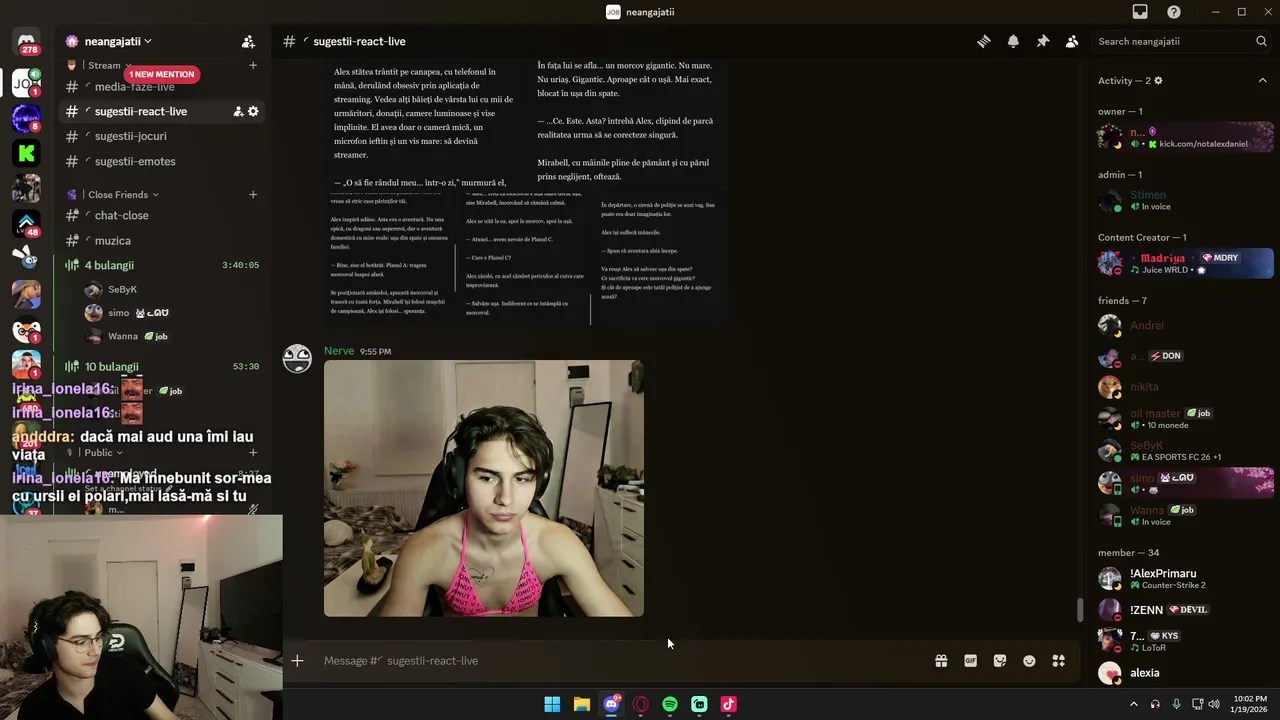
Task: Show pinned messages
Action: pos(1042,41)
